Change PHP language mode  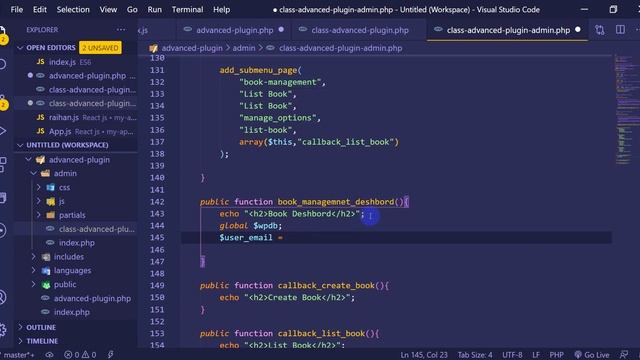pyautogui.click(x=556, y=355)
